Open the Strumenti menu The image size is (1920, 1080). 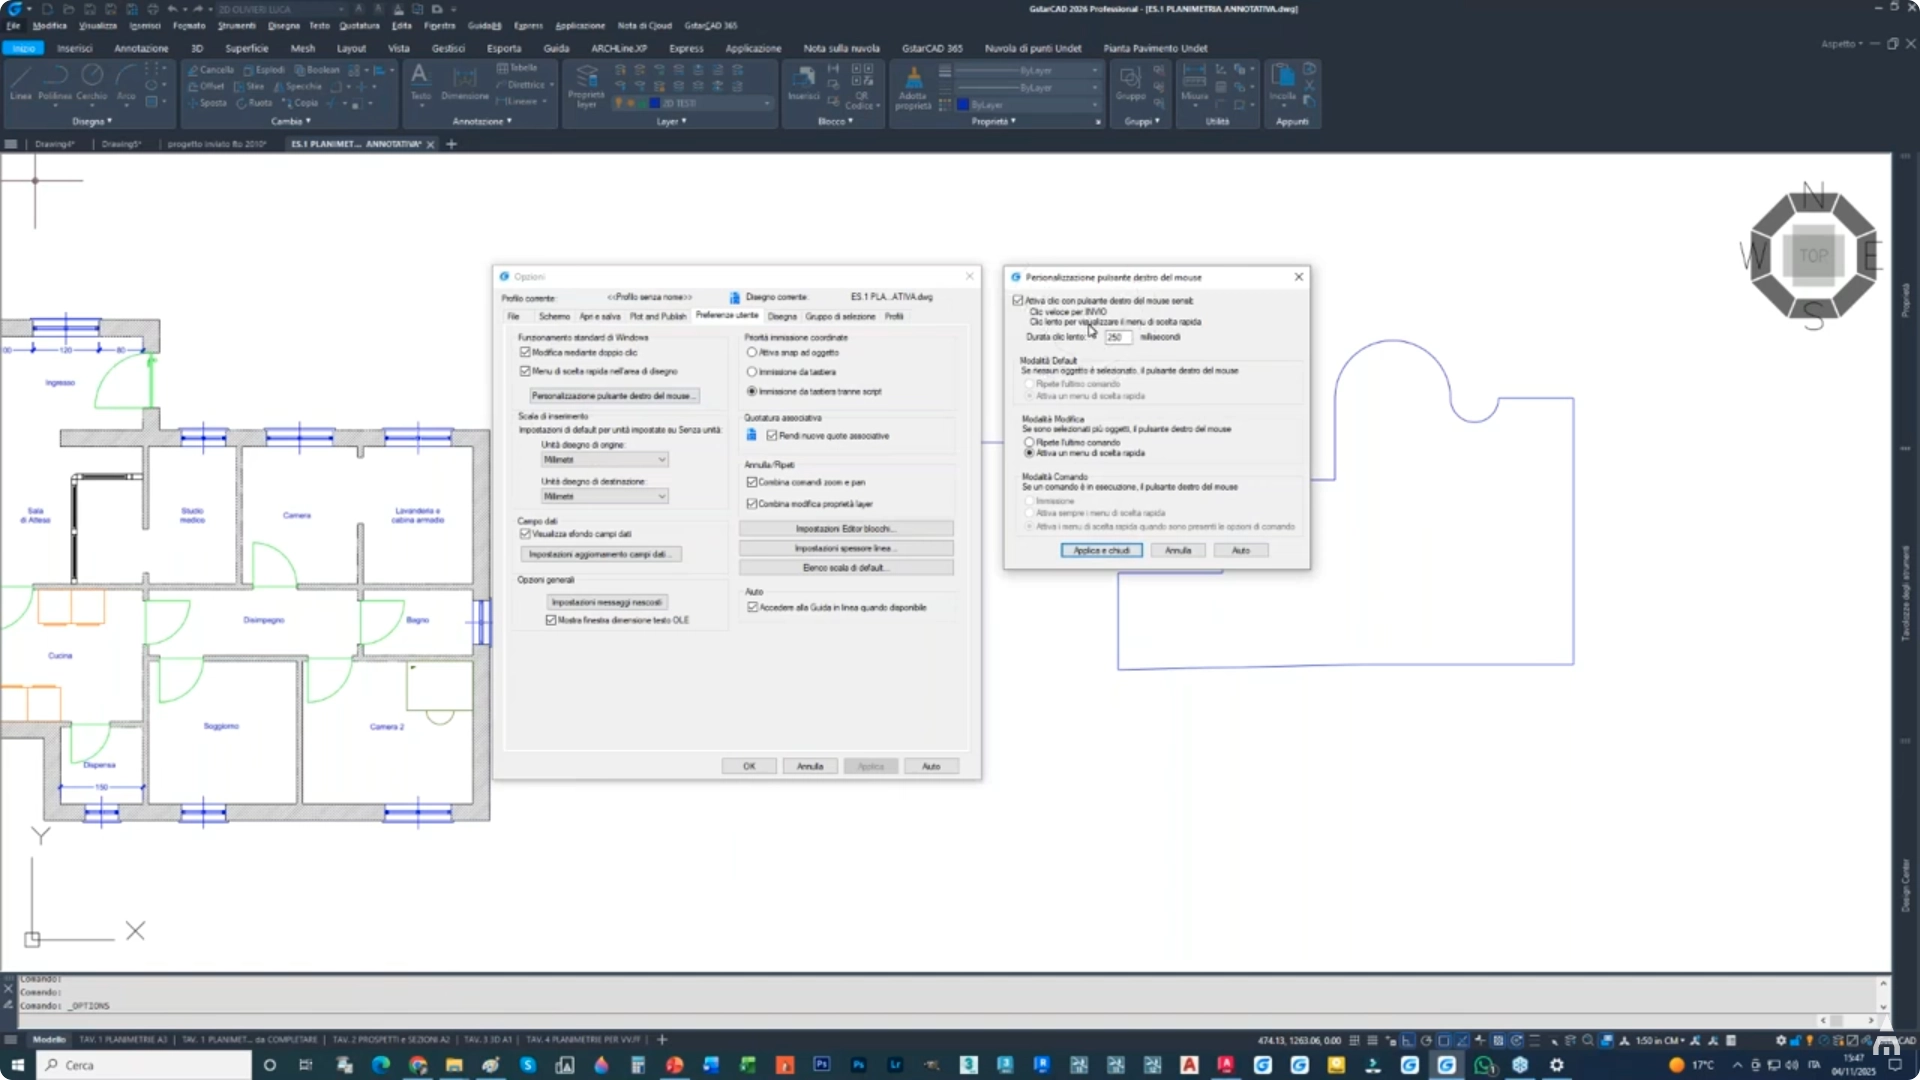[x=237, y=26]
